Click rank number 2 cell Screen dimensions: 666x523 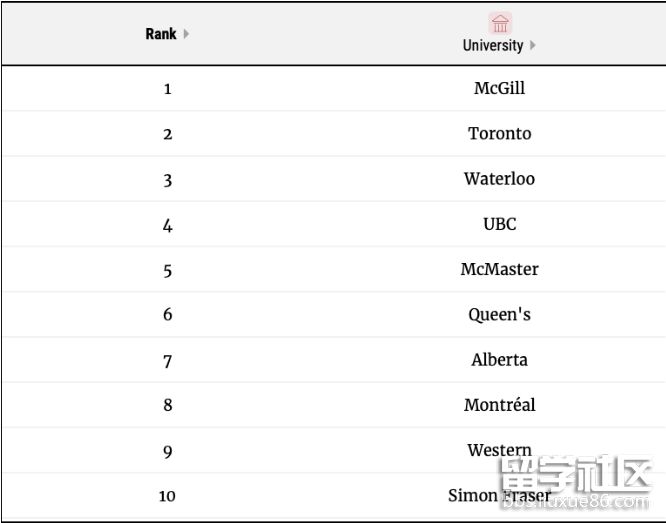point(167,134)
